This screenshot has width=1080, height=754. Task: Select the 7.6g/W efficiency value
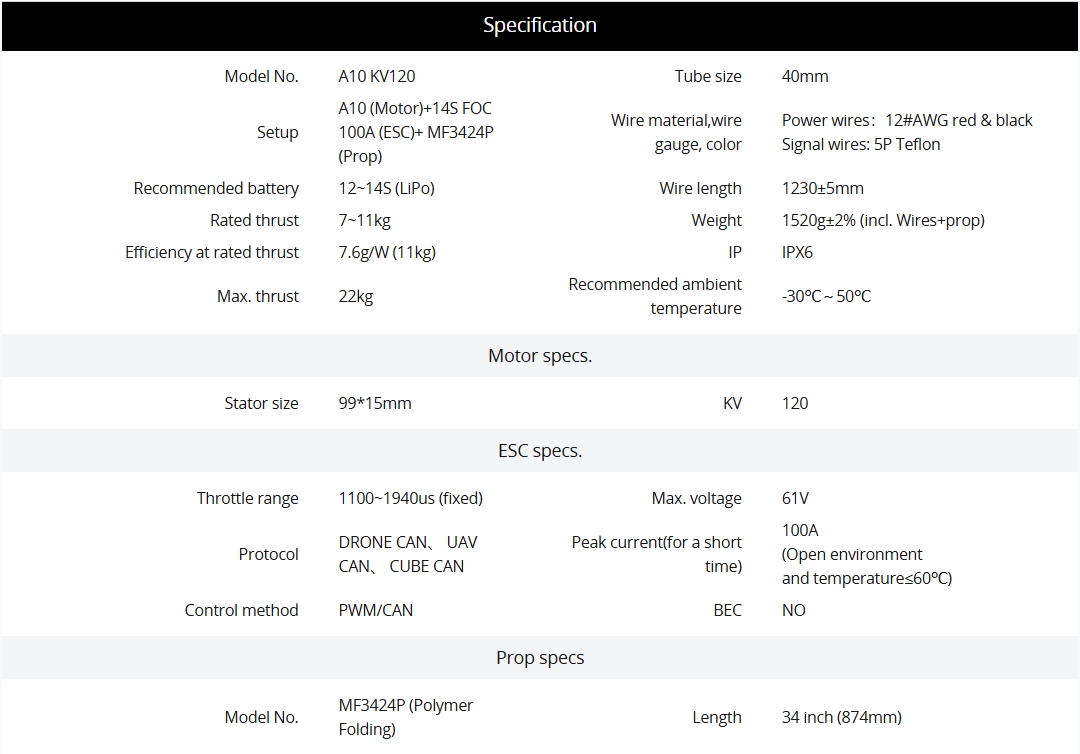click(x=387, y=252)
